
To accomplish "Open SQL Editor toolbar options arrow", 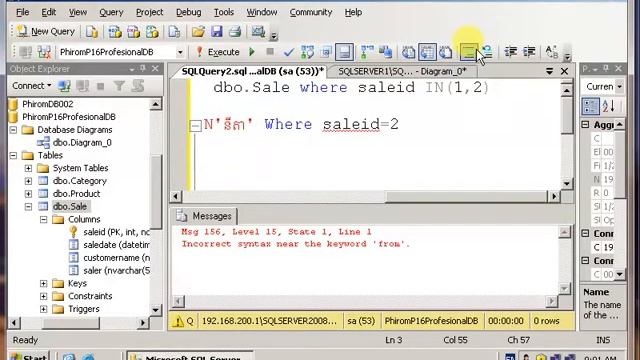I will coord(567,56).
